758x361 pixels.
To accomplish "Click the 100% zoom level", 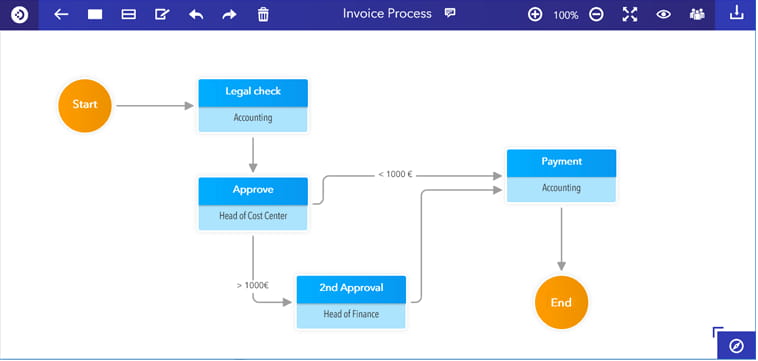I will coord(566,15).
